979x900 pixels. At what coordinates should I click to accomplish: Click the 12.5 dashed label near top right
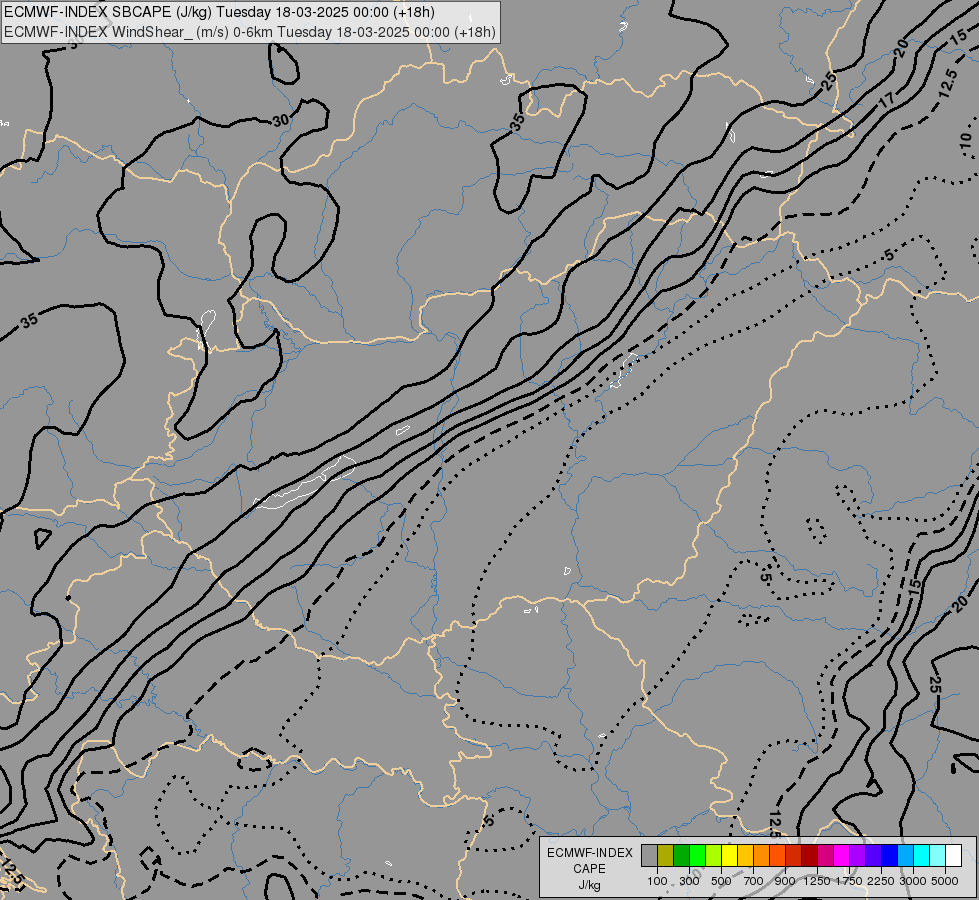tap(947, 84)
